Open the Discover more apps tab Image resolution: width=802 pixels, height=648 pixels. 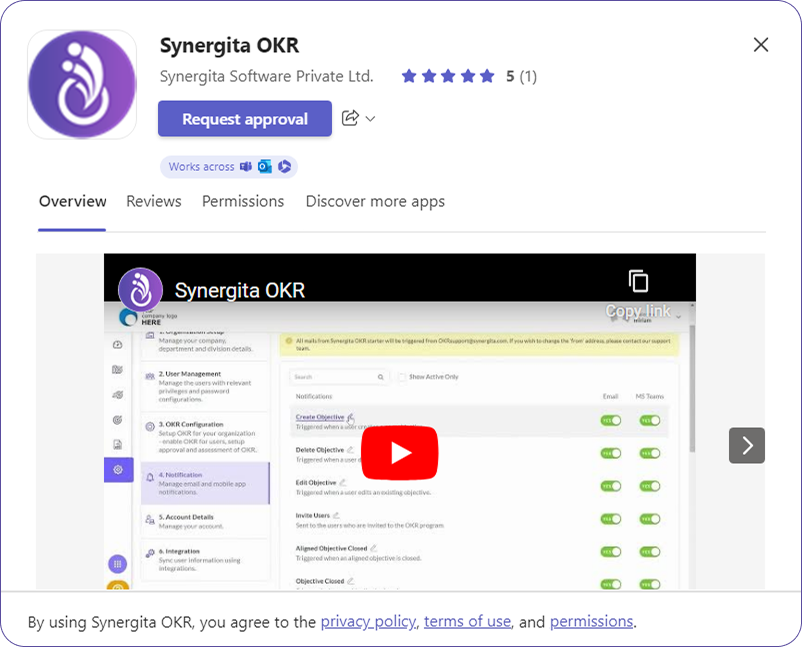tap(375, 201)
